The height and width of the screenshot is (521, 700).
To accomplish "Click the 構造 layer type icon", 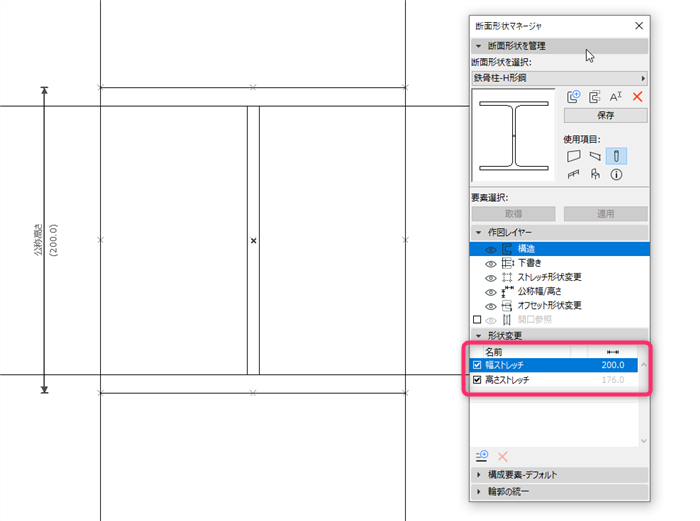I will [x=507, y=249].
